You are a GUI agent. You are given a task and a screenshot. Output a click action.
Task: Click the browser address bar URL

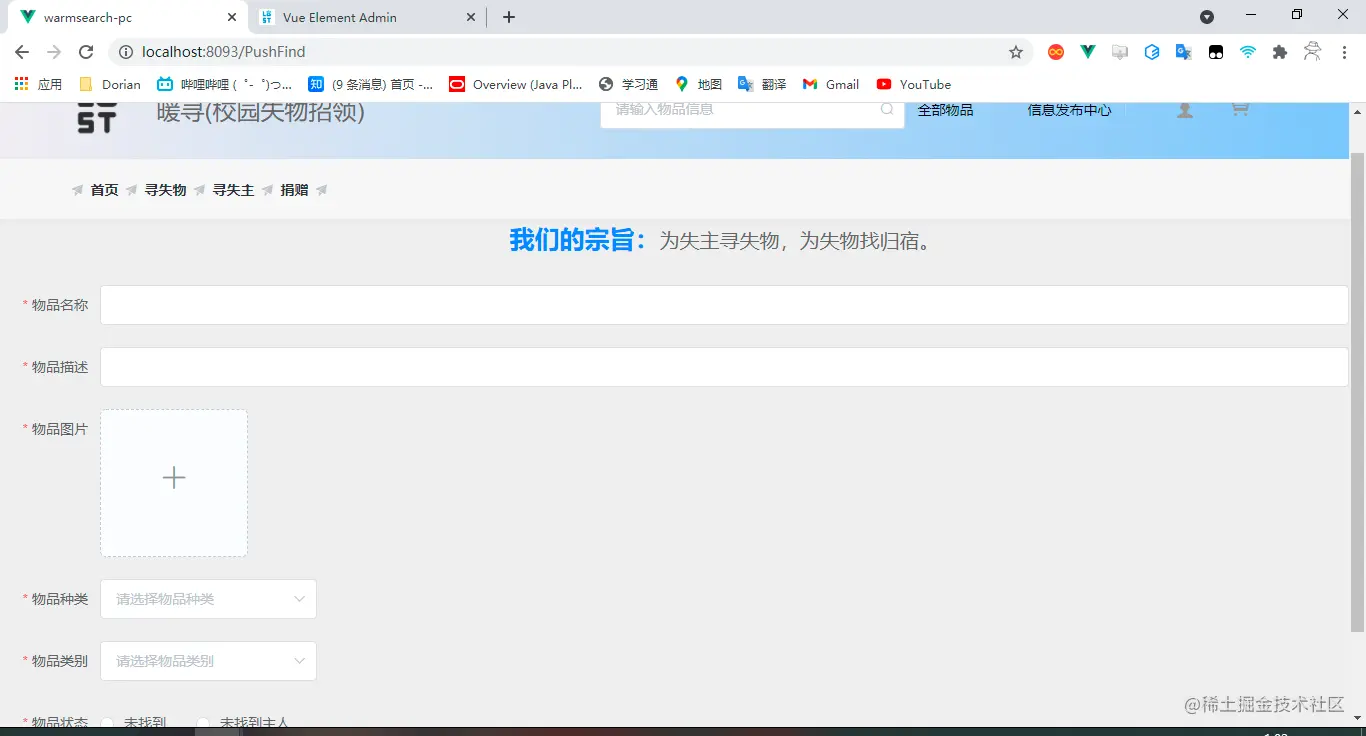coord(224,52)
